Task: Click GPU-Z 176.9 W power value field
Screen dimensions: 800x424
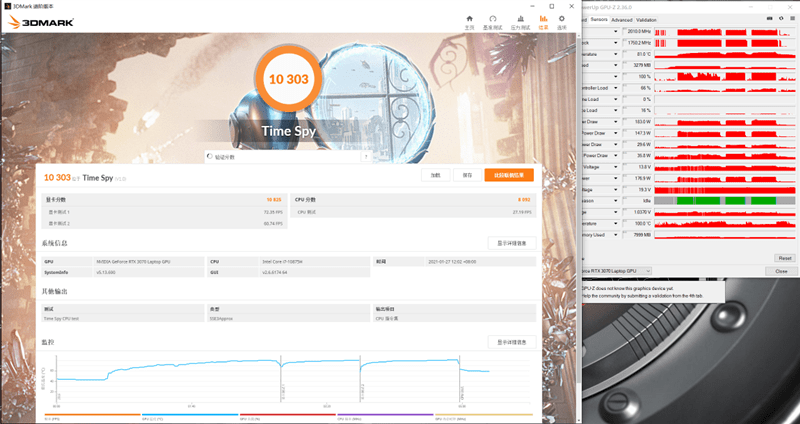Action: pyautogui.click(x=638, y=179)
